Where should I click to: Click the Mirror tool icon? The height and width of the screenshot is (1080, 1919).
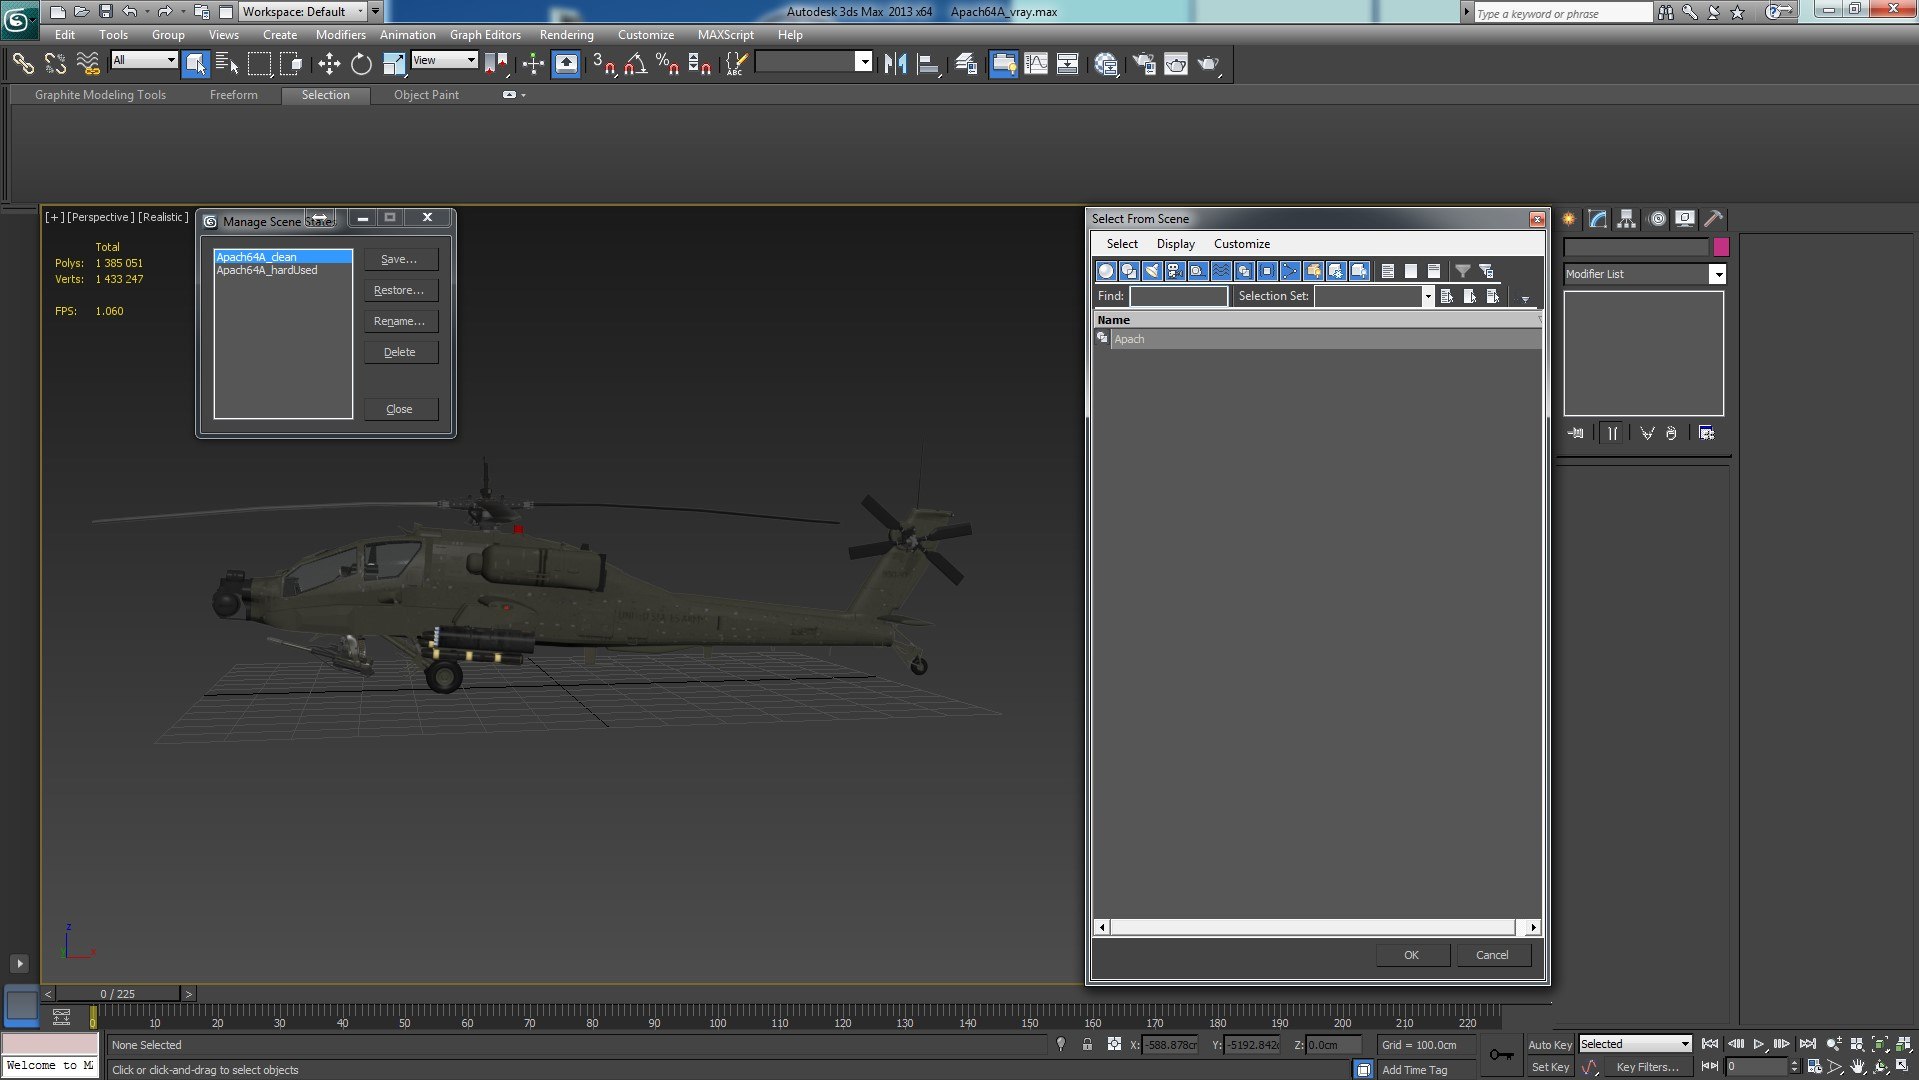click(895, 64)
